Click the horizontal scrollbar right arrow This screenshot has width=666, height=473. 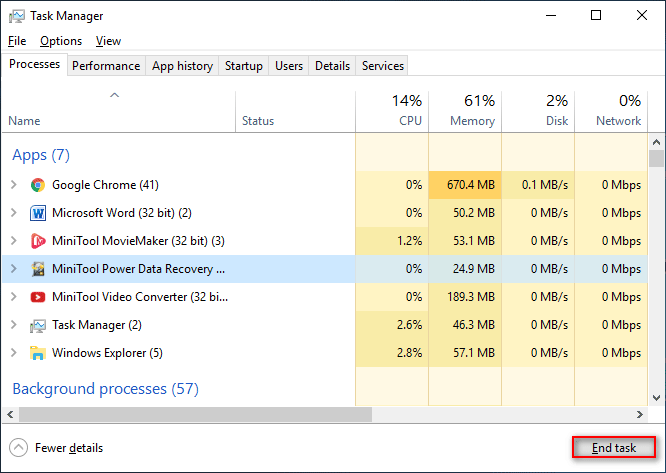click(640, 414)
